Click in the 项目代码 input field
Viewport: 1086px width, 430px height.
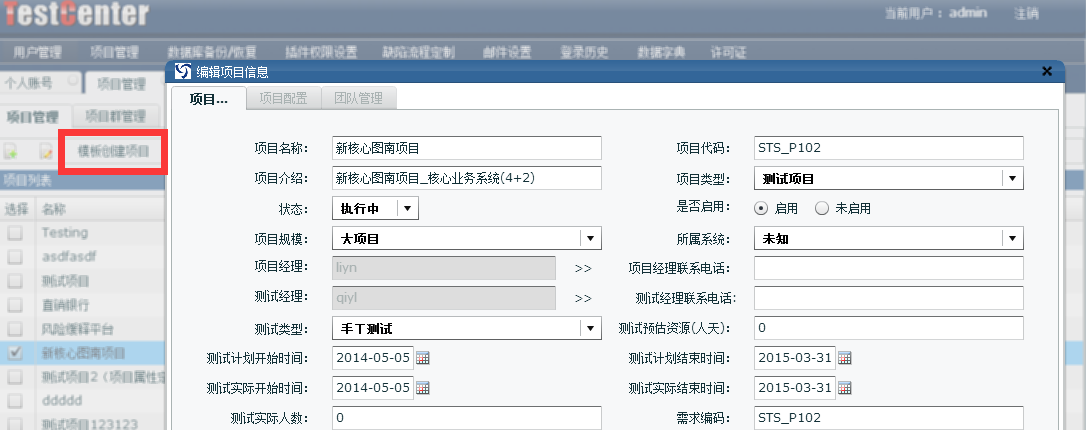889,148
